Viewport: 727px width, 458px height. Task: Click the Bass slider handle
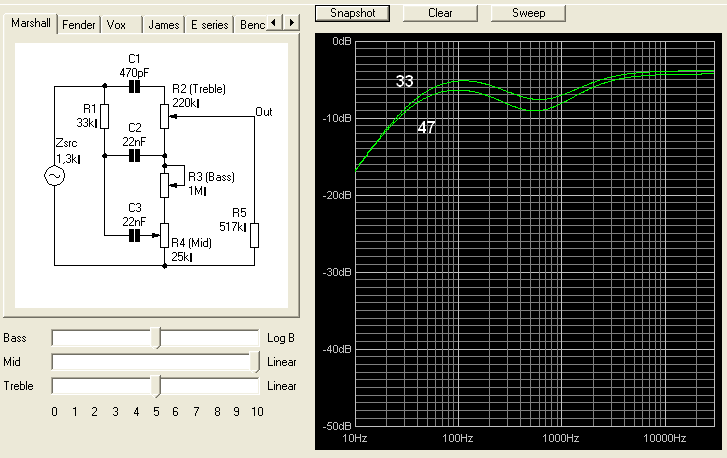[156, 337]
